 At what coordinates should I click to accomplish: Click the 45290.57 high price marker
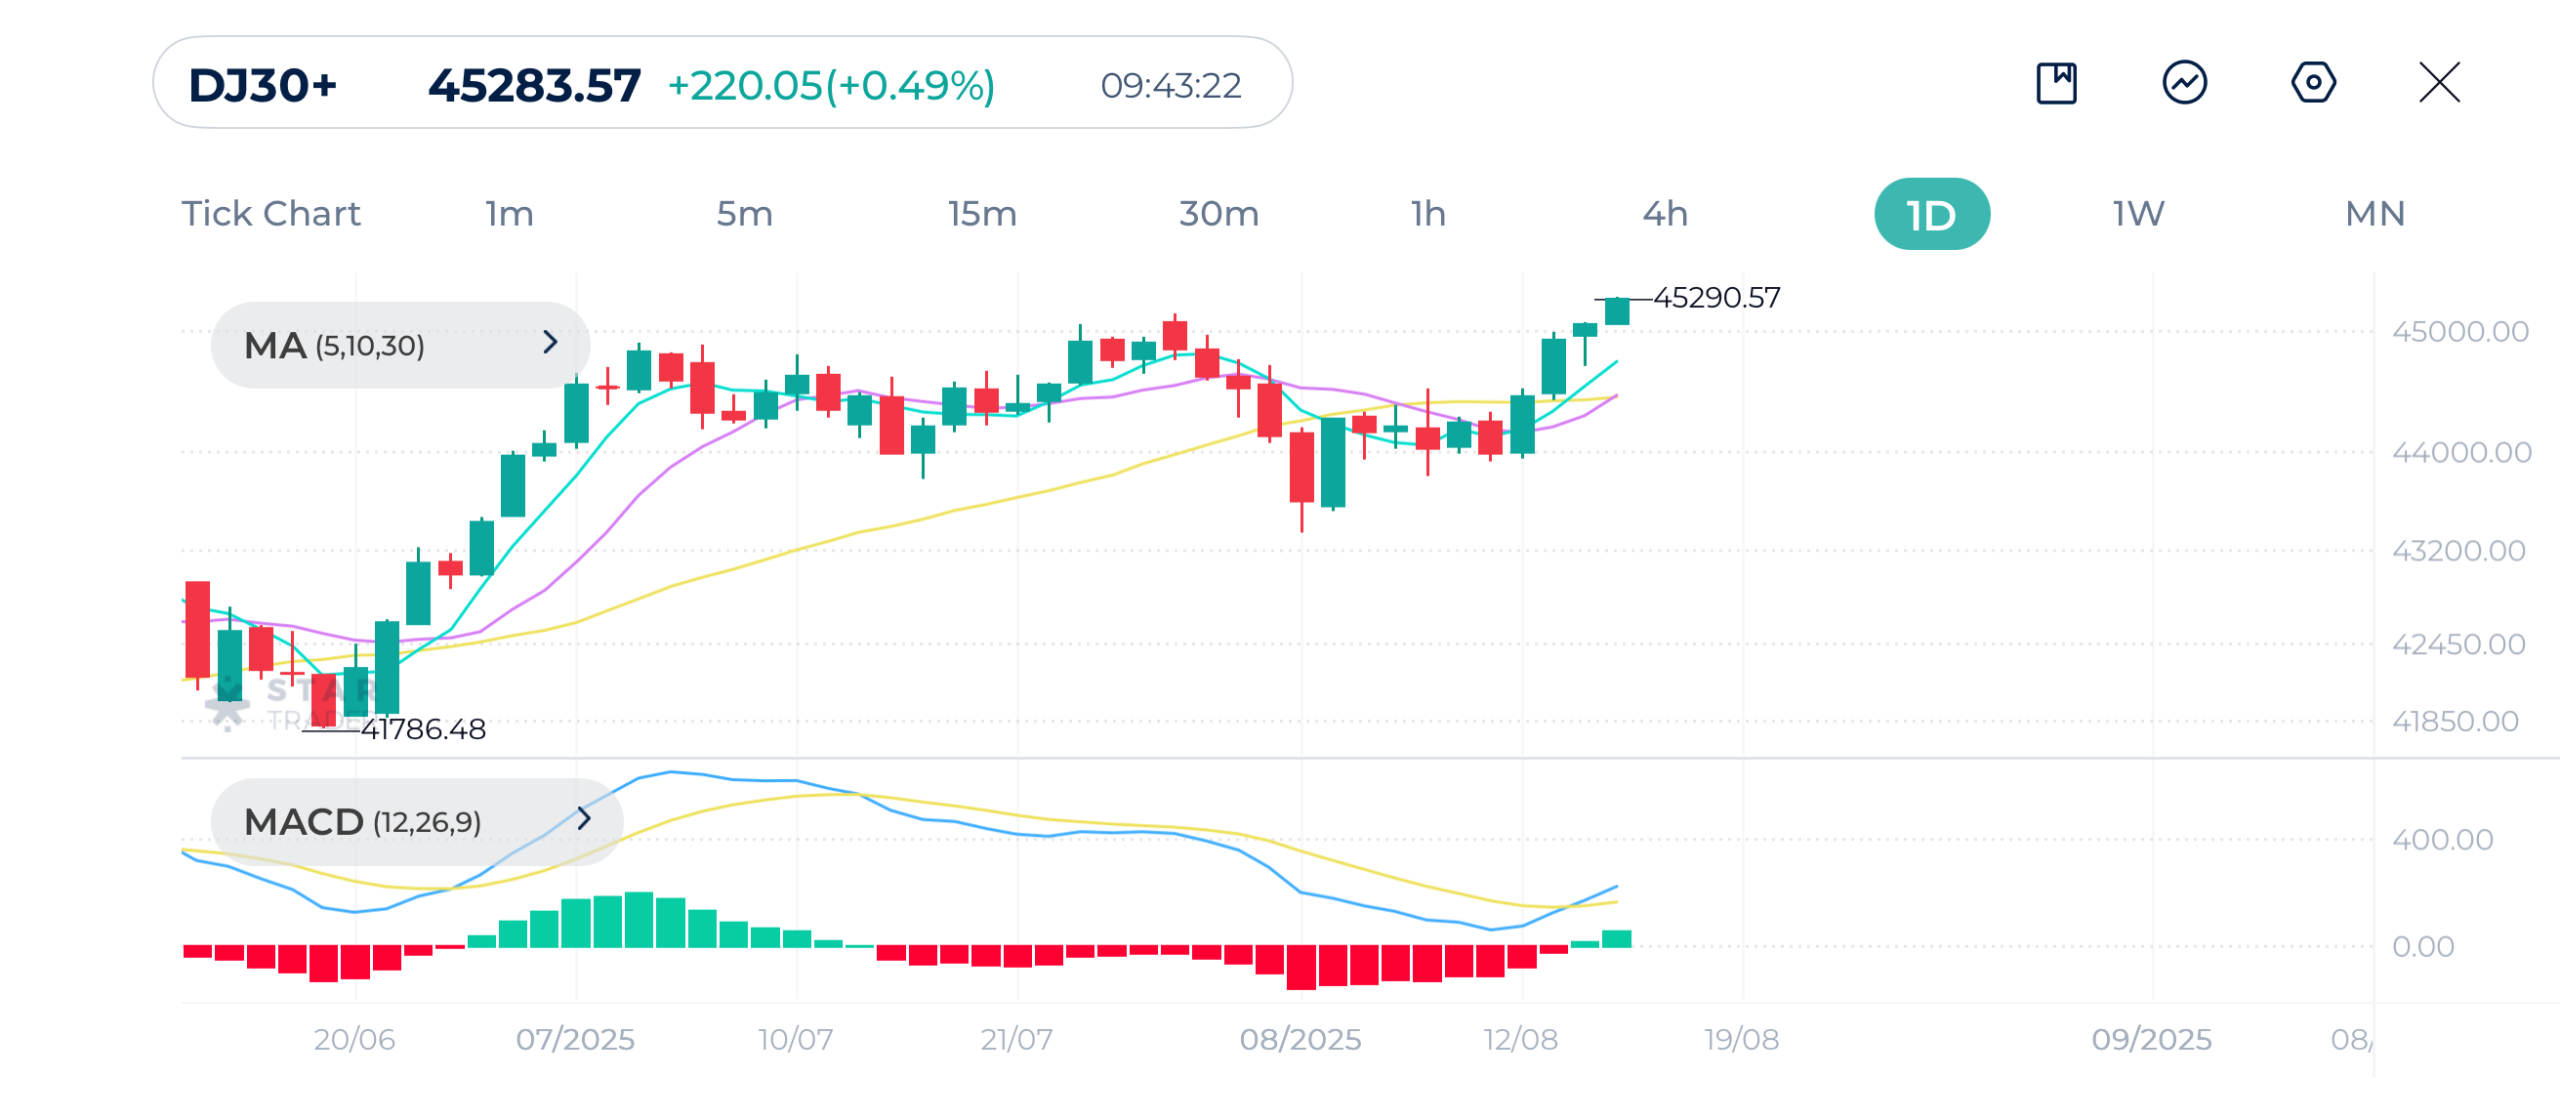tap(1716, 298)
